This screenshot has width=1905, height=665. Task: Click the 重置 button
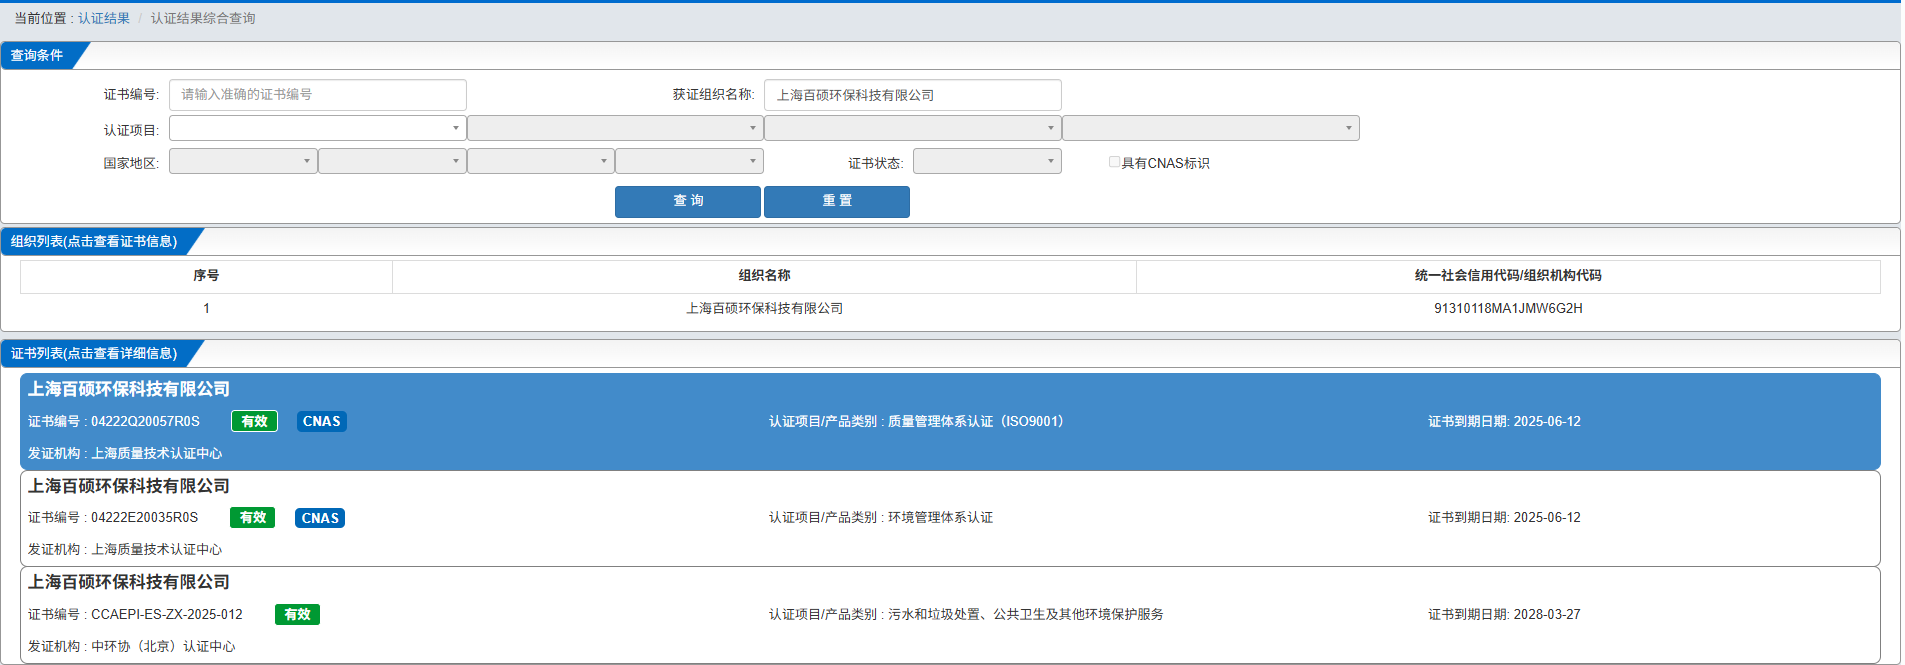(x=837, y=201)
